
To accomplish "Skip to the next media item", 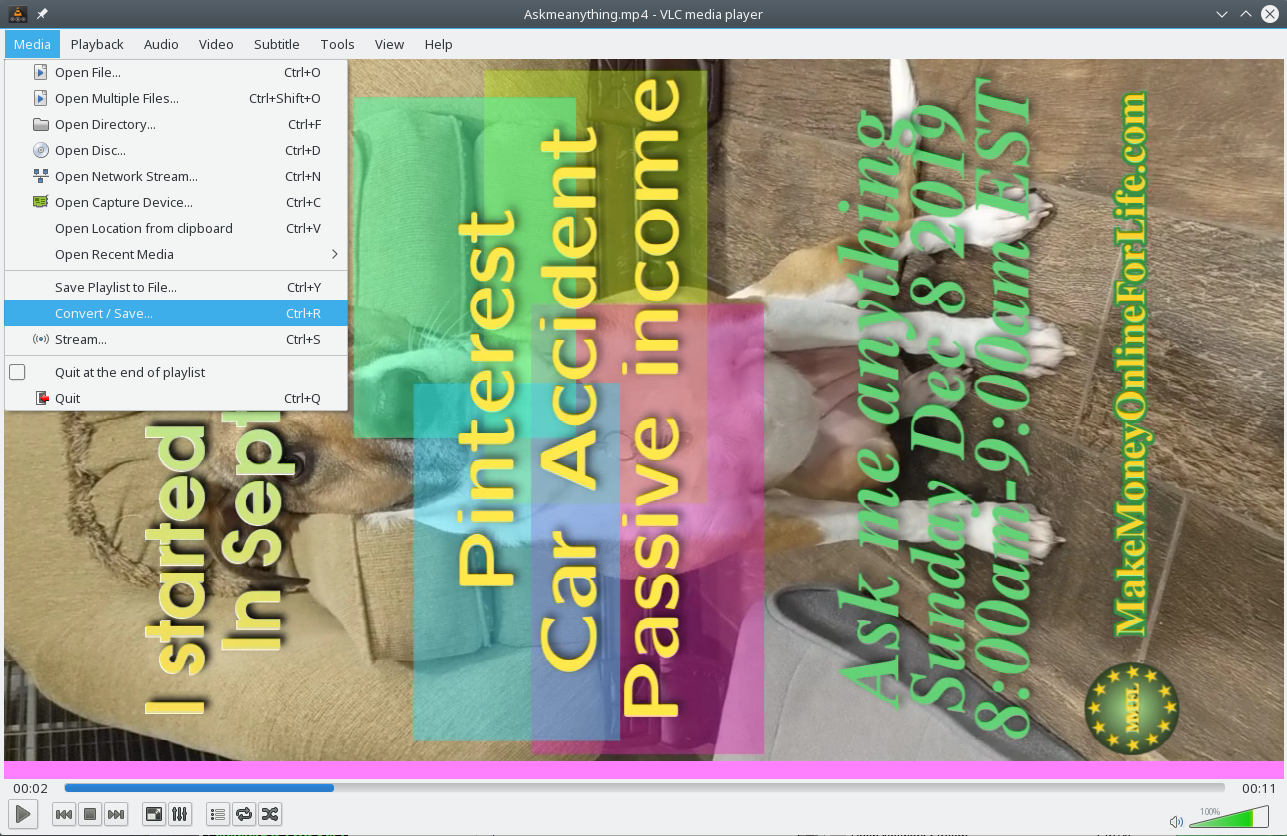I will [116, 814].
